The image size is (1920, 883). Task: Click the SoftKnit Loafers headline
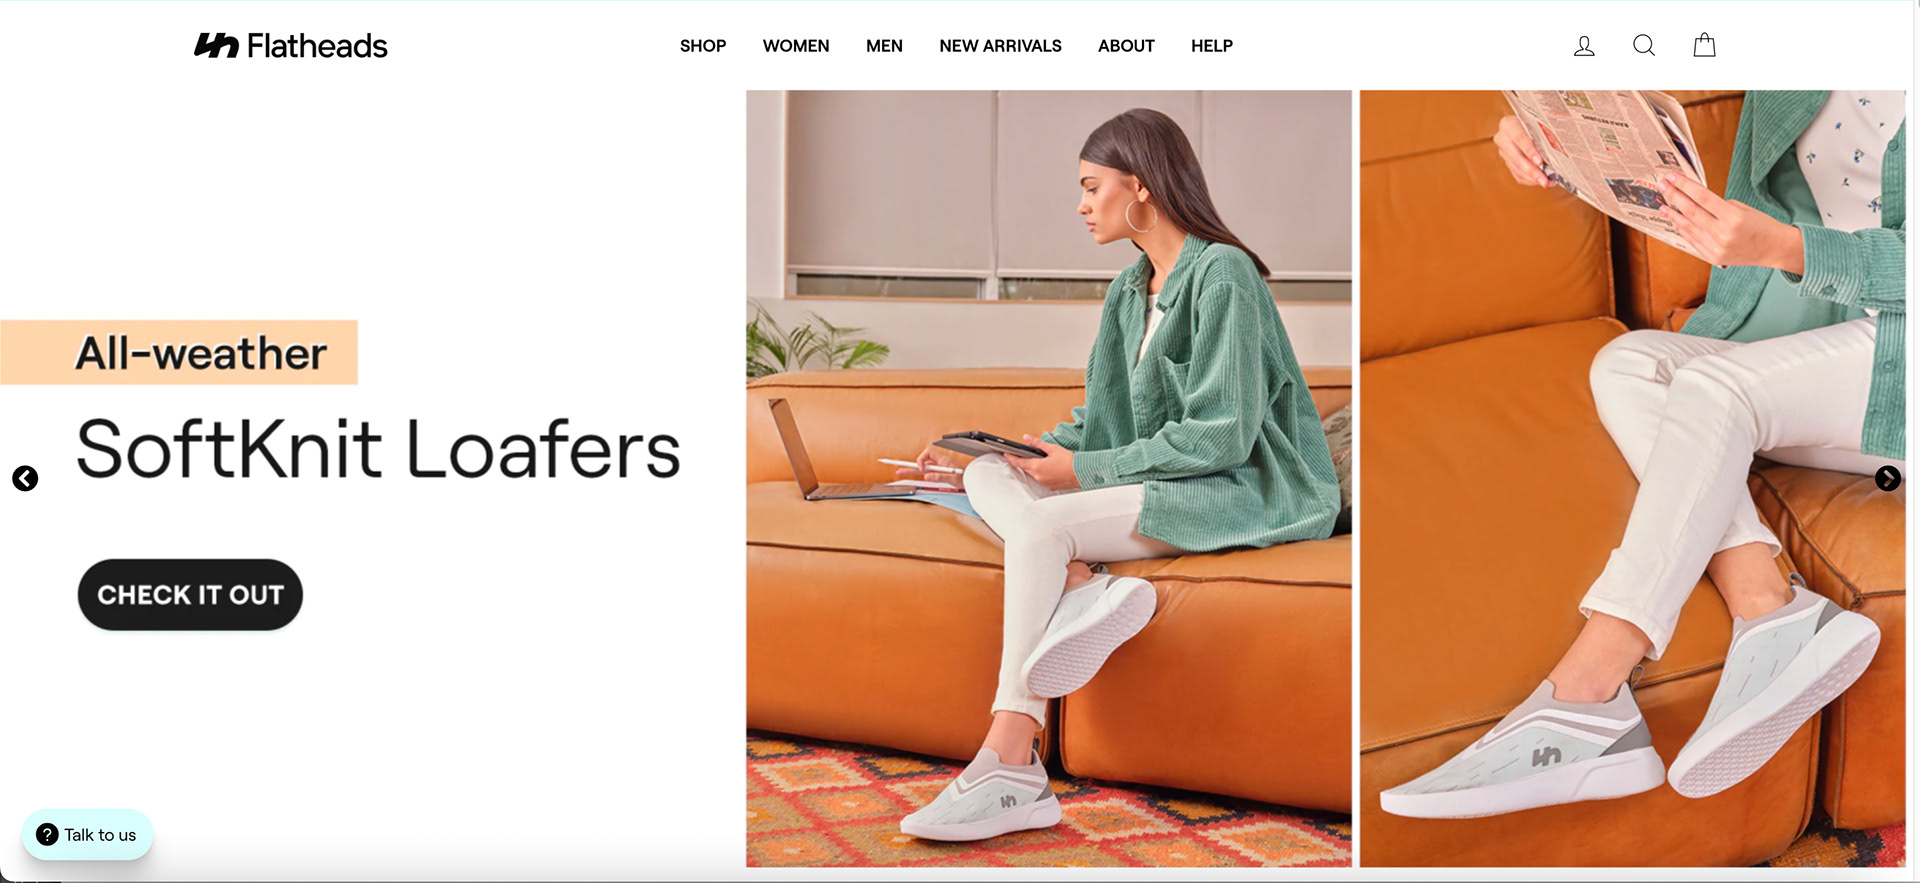378,449
